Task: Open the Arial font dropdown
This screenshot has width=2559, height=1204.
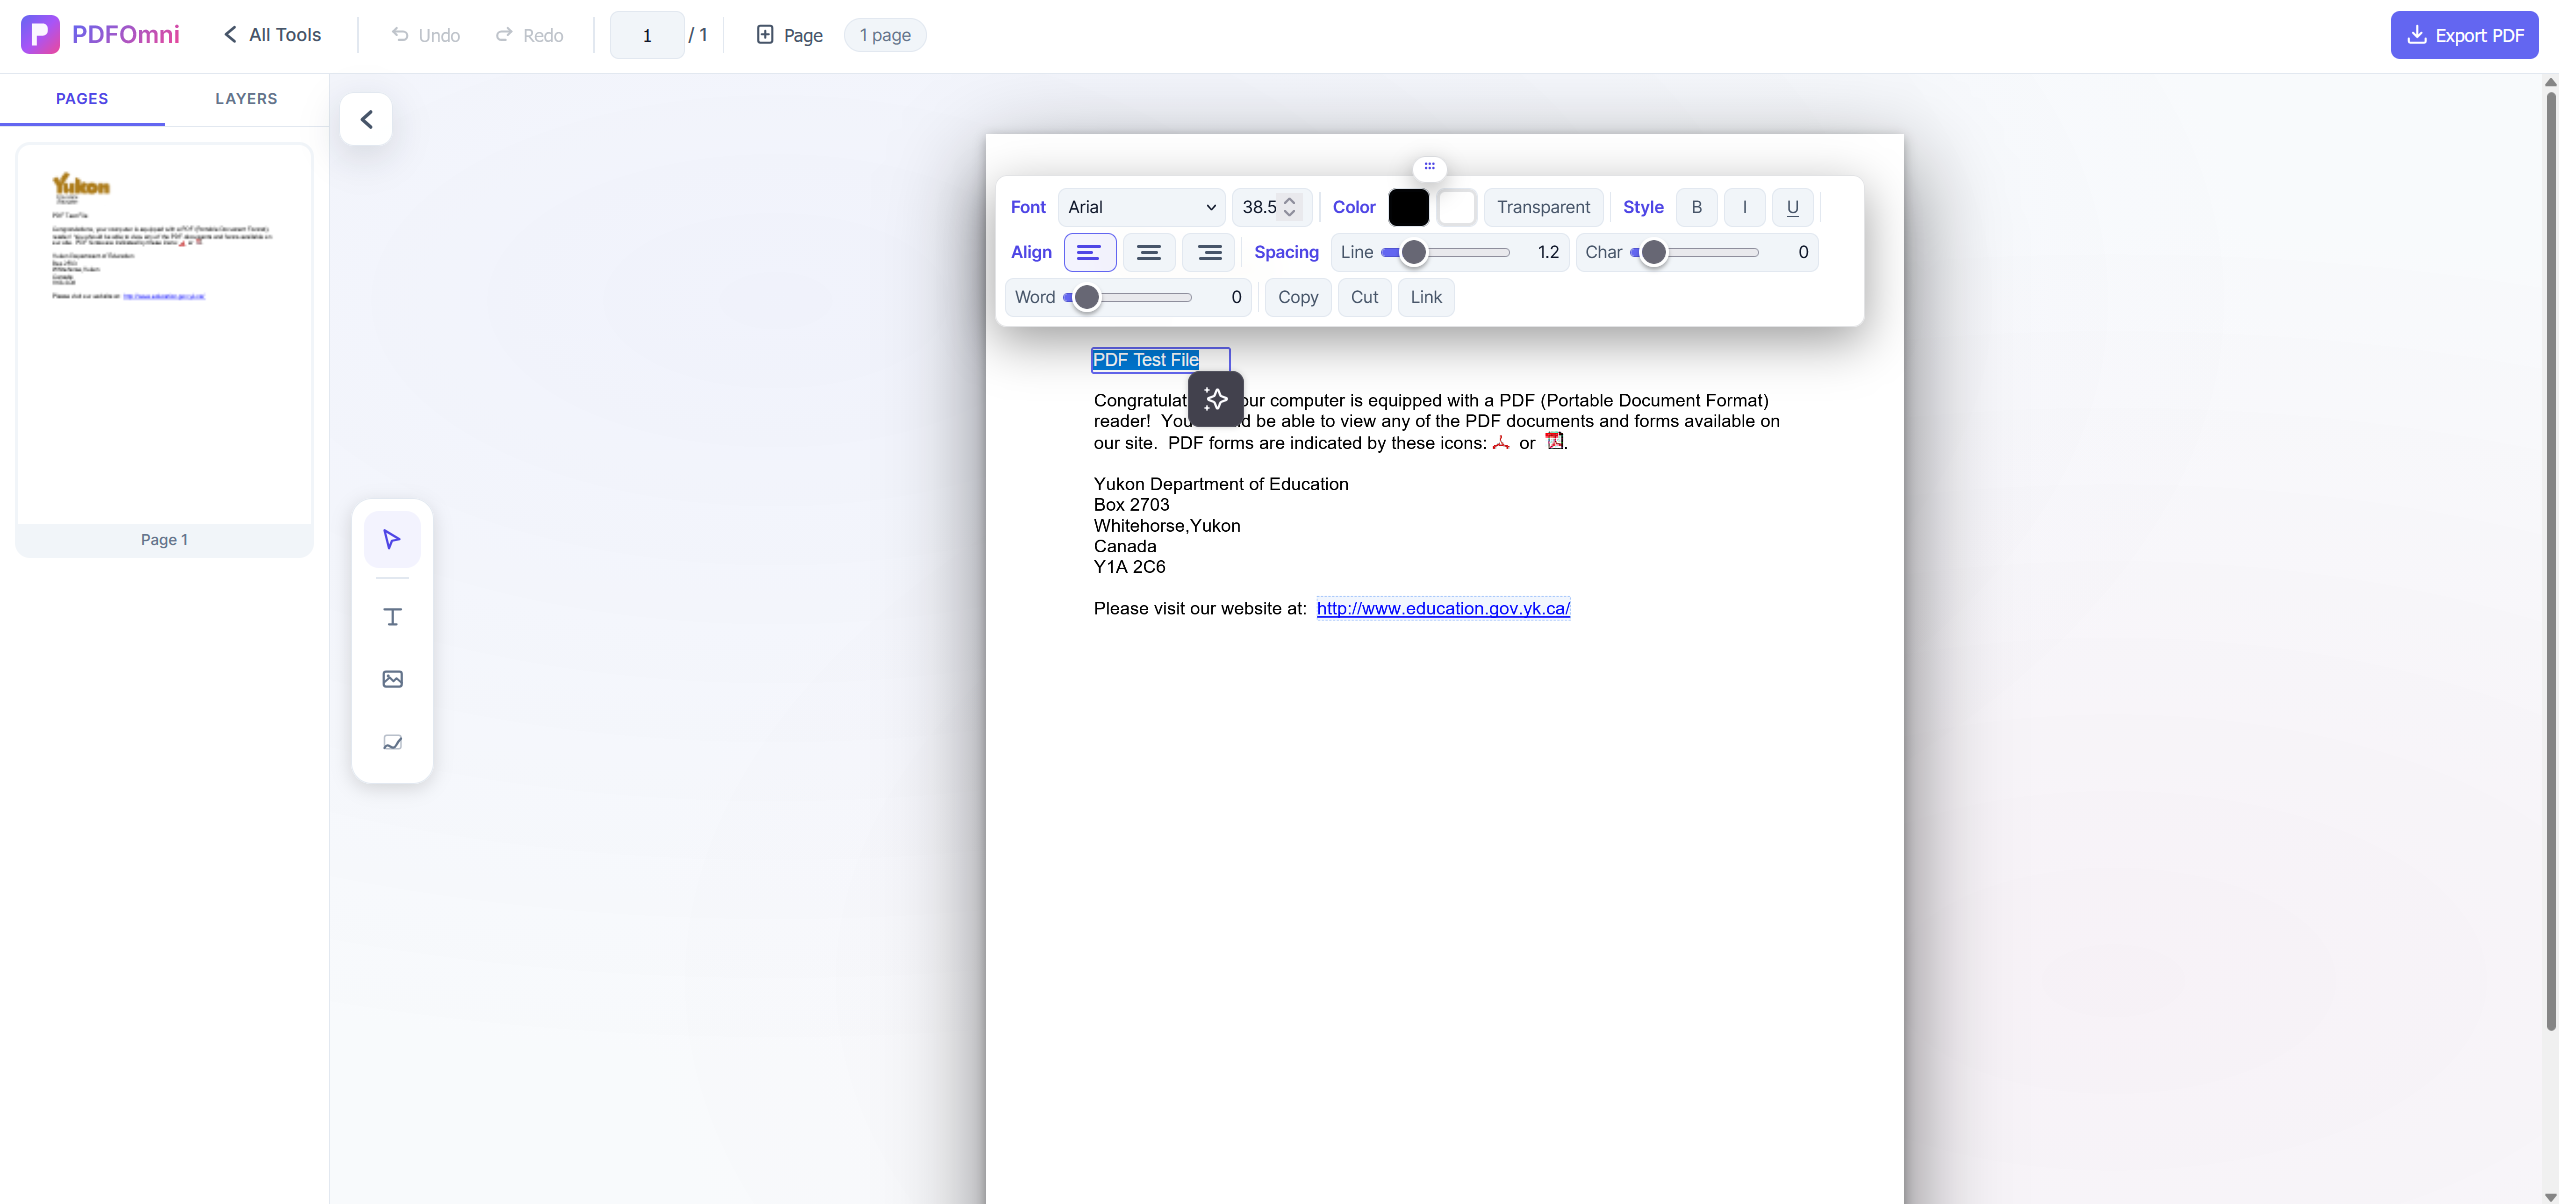Action: (x=1141, y=207)
